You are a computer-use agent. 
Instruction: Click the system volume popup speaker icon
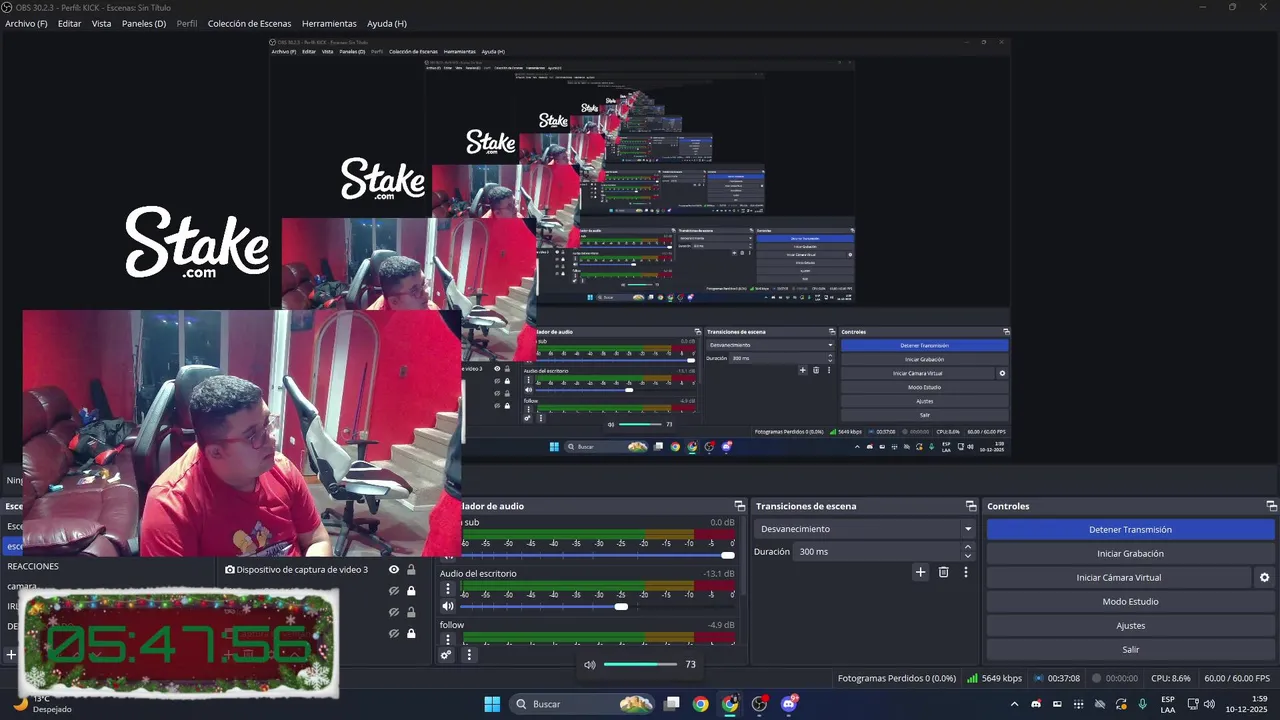[x=590, y=664]
